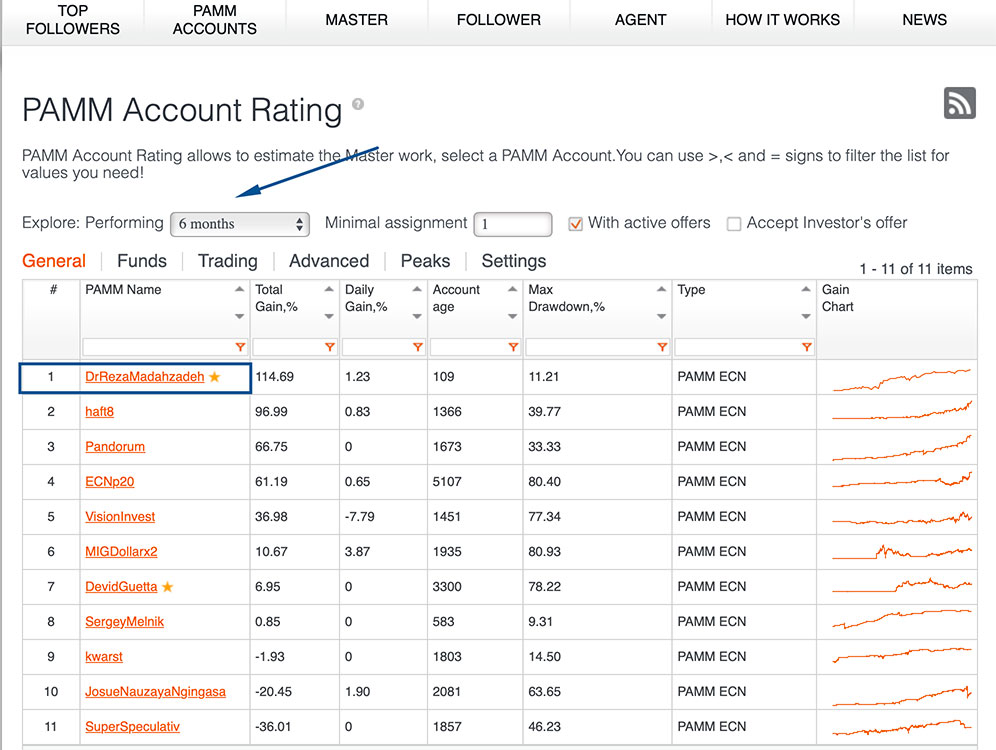The width and height of the screenshot is (996, 750).
Task: Click the Minimal assignment input field
Action: click(x=513, y=224)
